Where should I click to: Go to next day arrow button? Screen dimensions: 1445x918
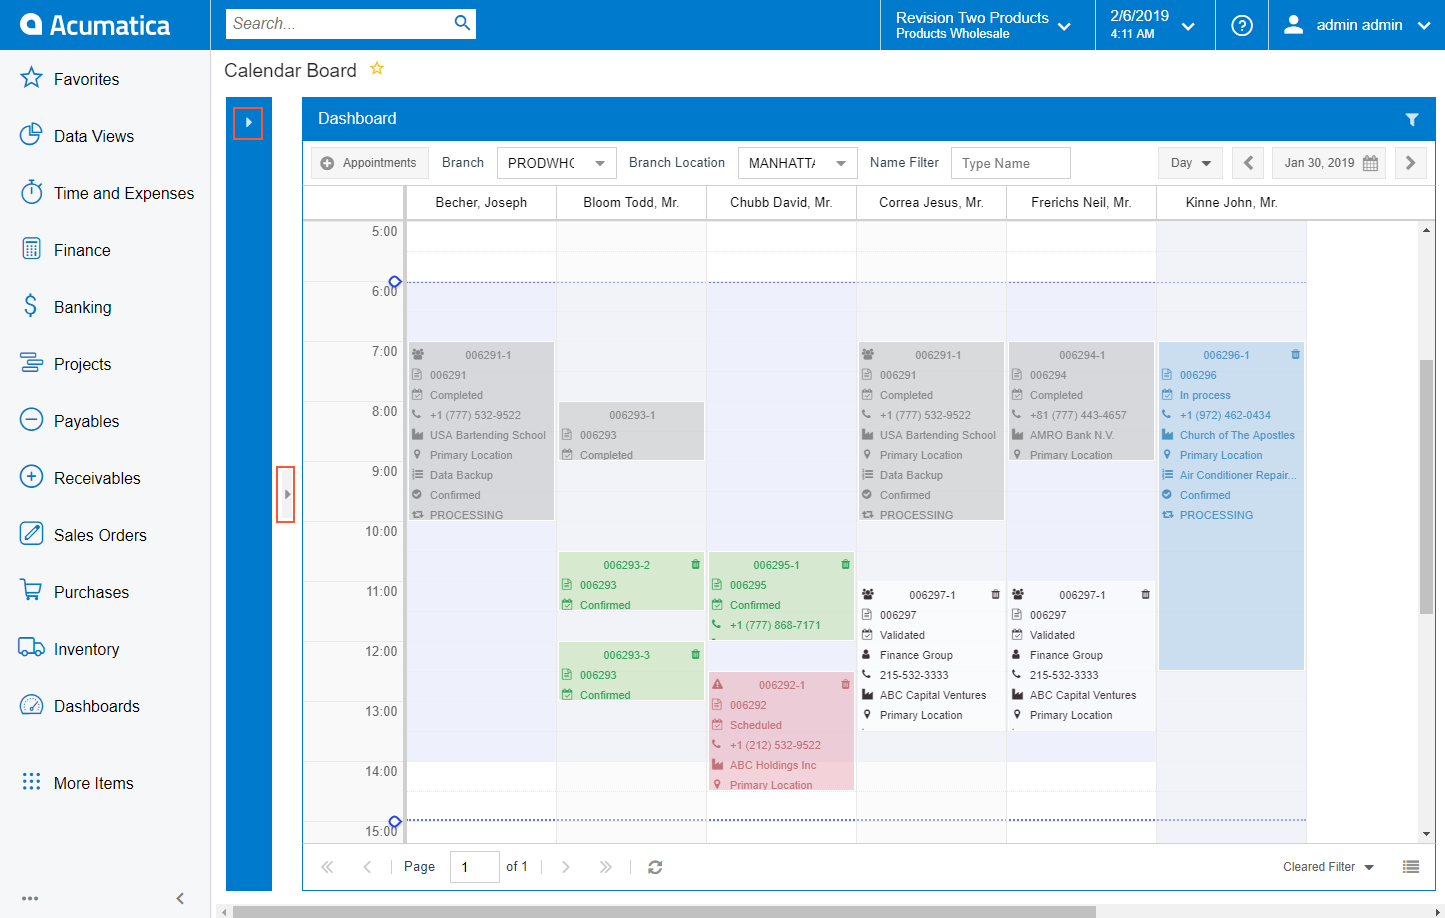pos(1410,163)
